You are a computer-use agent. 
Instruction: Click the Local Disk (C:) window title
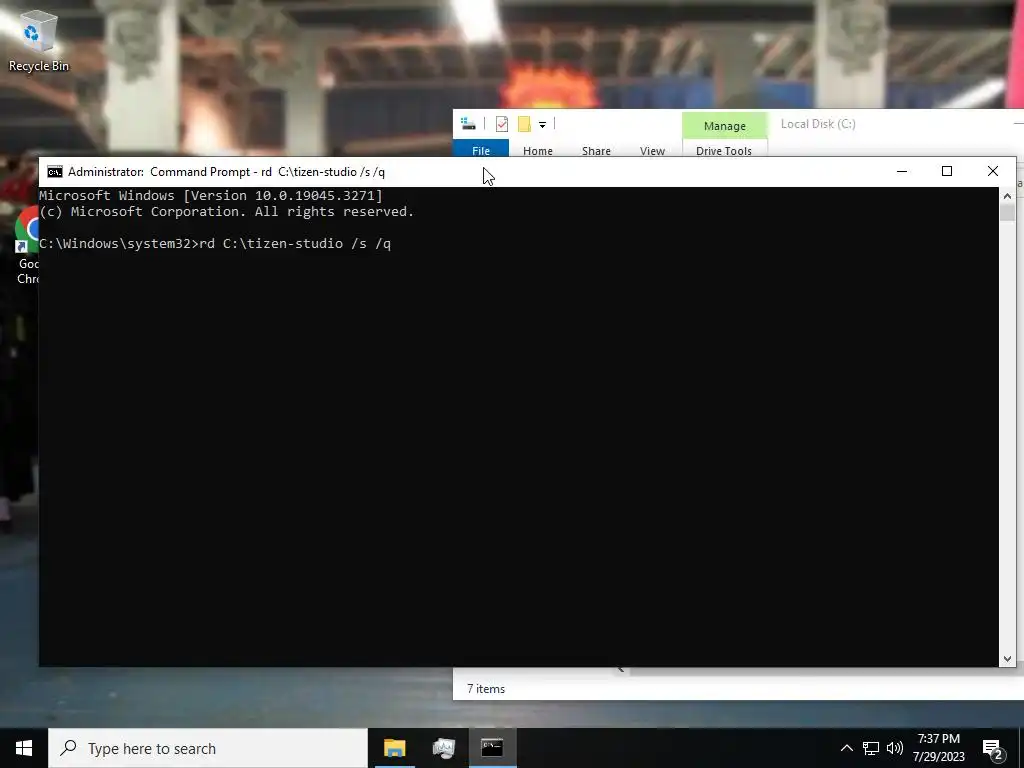coord(818,124)
